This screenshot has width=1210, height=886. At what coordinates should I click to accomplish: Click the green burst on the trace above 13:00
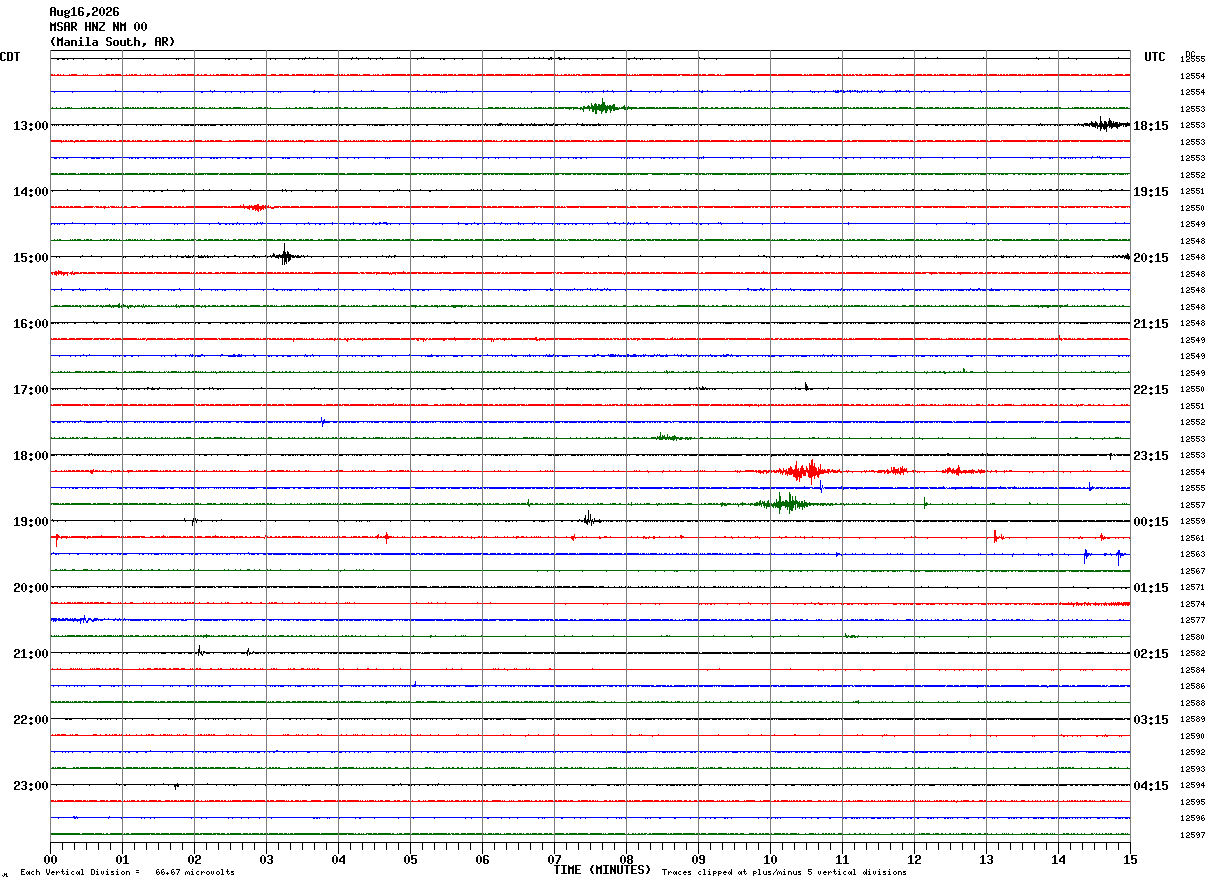coord(602,107)
